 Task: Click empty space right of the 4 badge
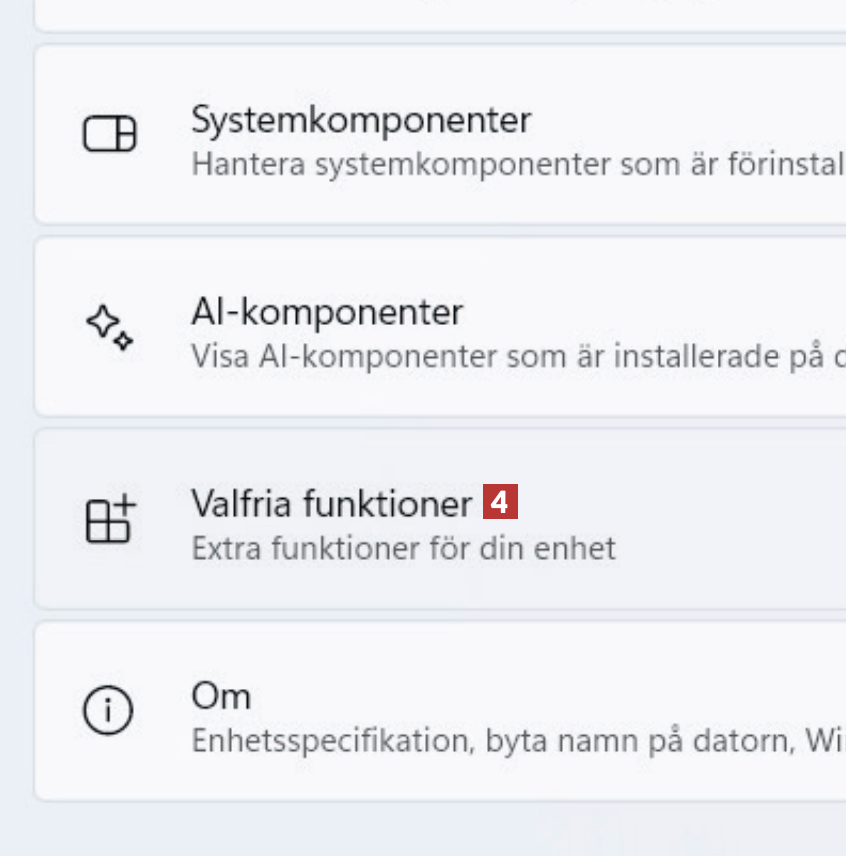pyautogui.click(x=680, y=503)
